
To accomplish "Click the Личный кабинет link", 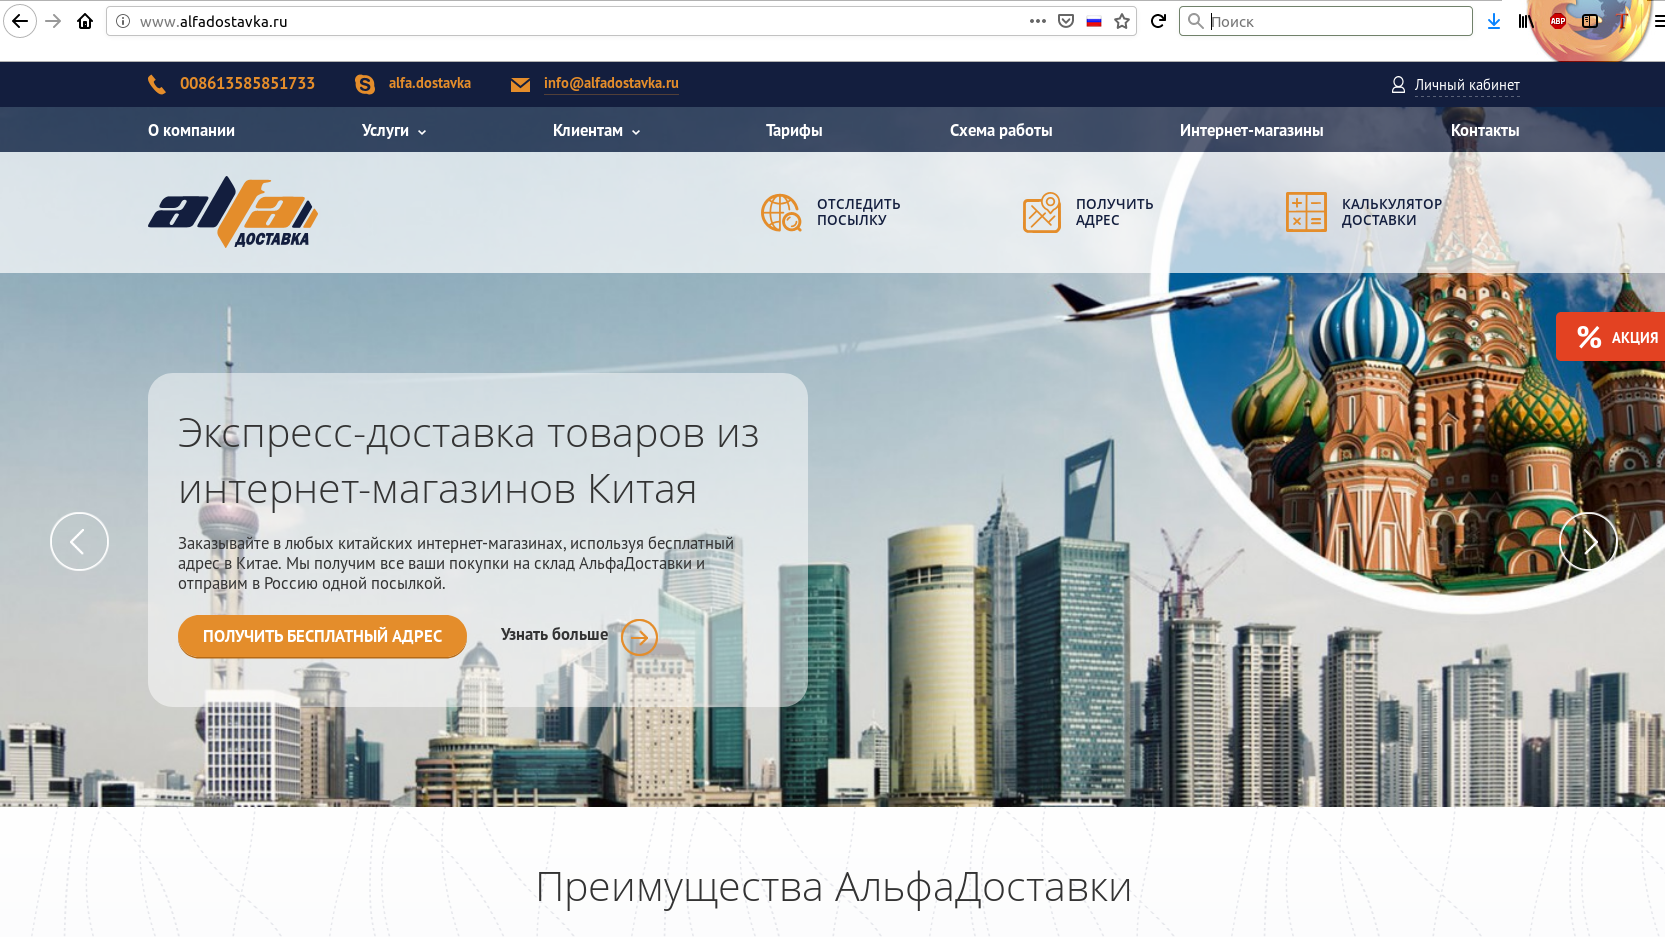I will [x=1467, y=85].
